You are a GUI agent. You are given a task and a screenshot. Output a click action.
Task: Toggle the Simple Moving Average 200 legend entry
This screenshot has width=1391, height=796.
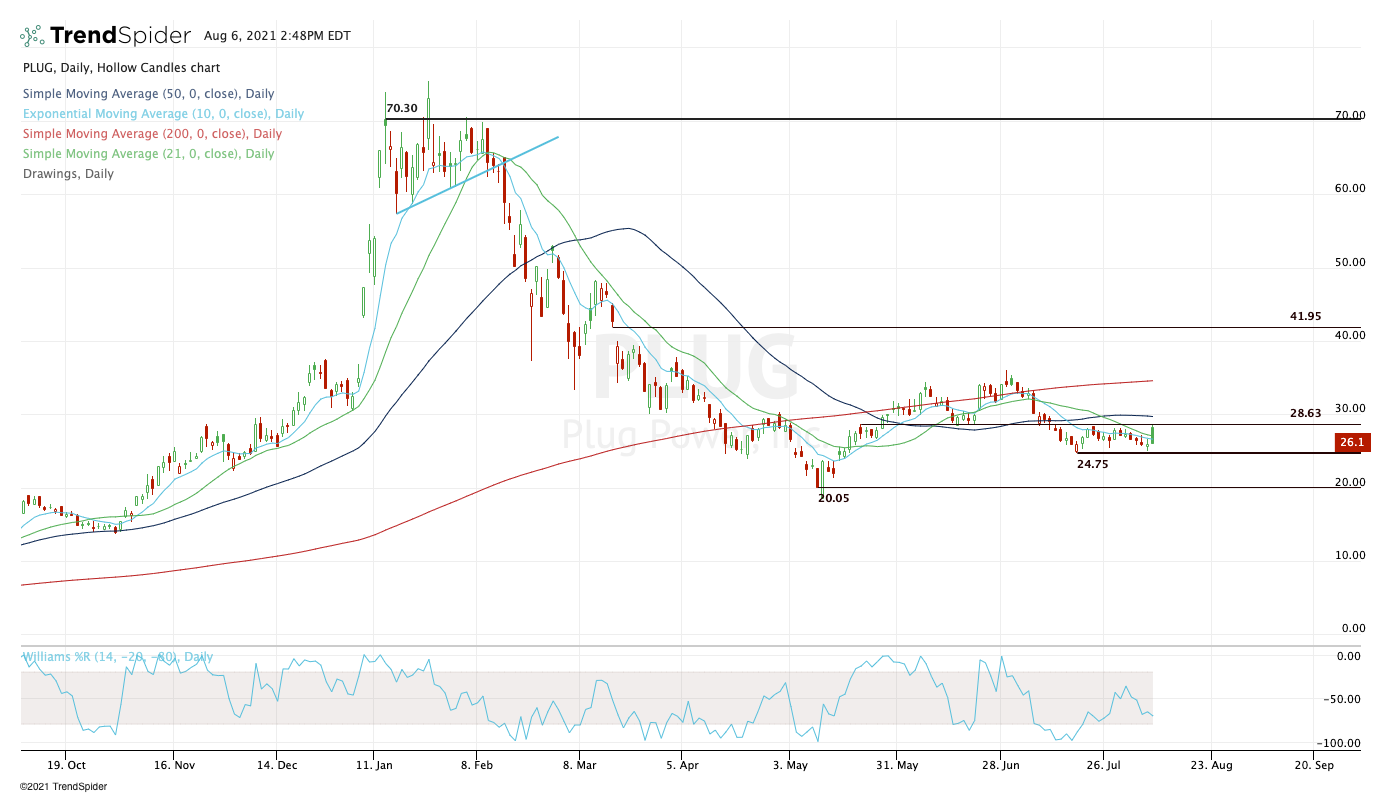point(152,134)
